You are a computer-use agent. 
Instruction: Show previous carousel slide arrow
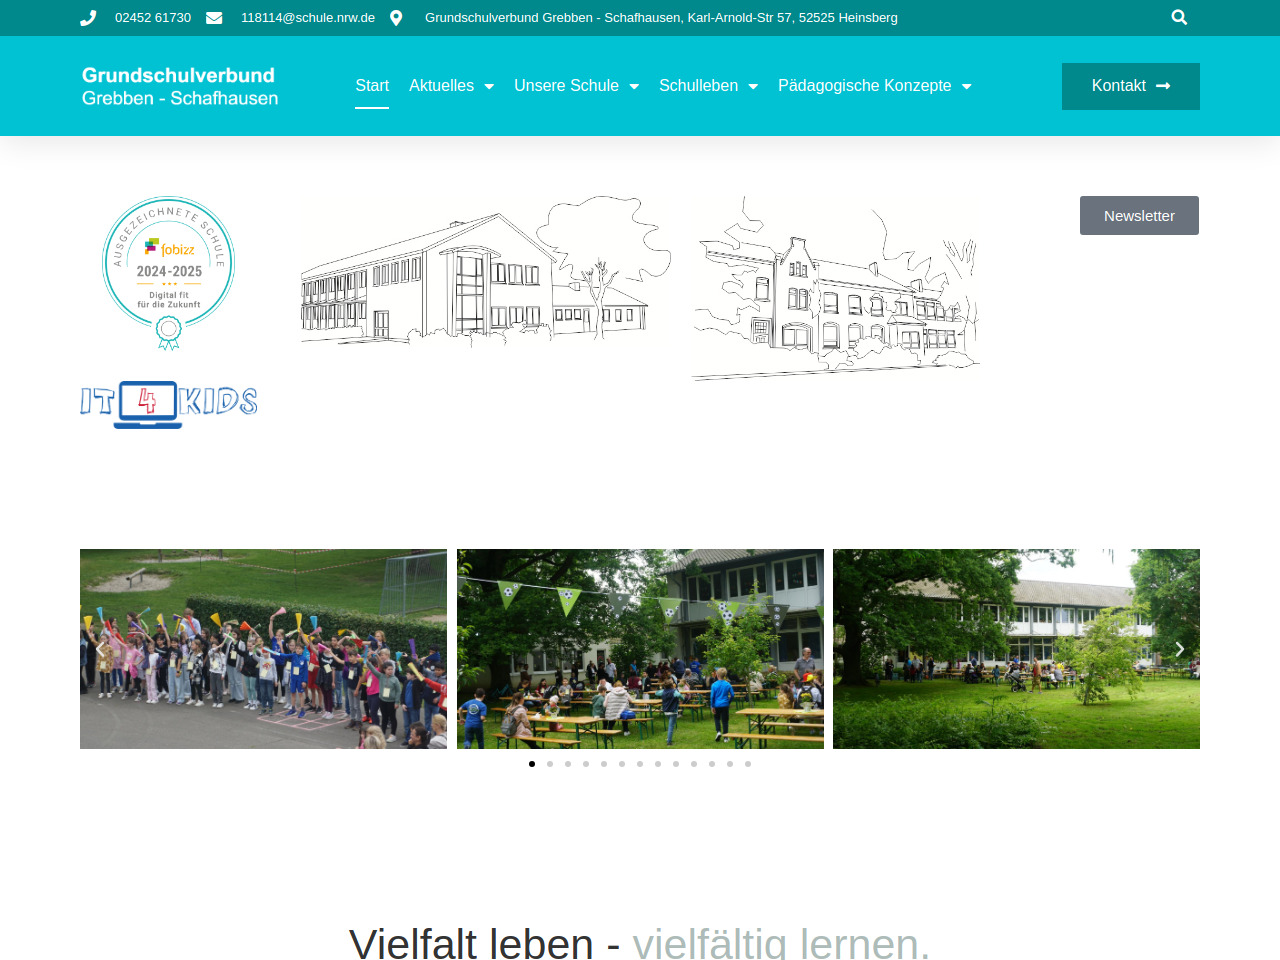[x=100, y=649]
